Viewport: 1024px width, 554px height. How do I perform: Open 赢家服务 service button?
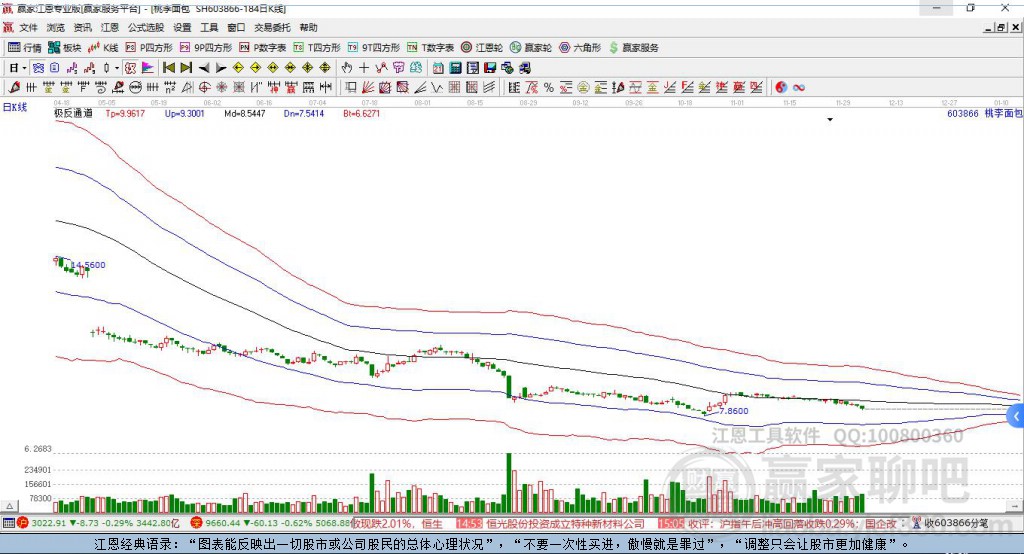pos(634,48)
